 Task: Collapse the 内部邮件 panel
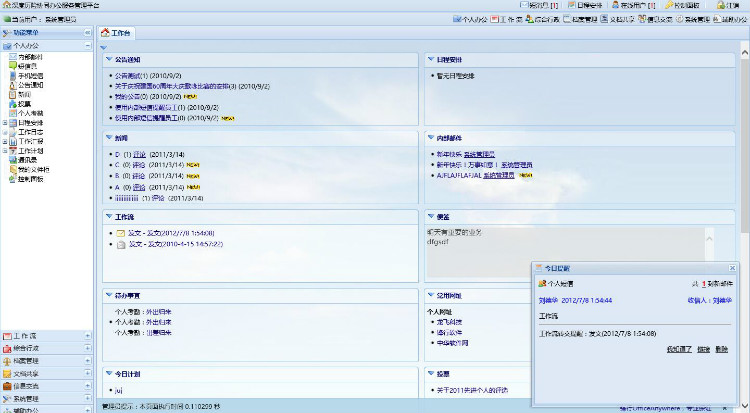(430, 135)
